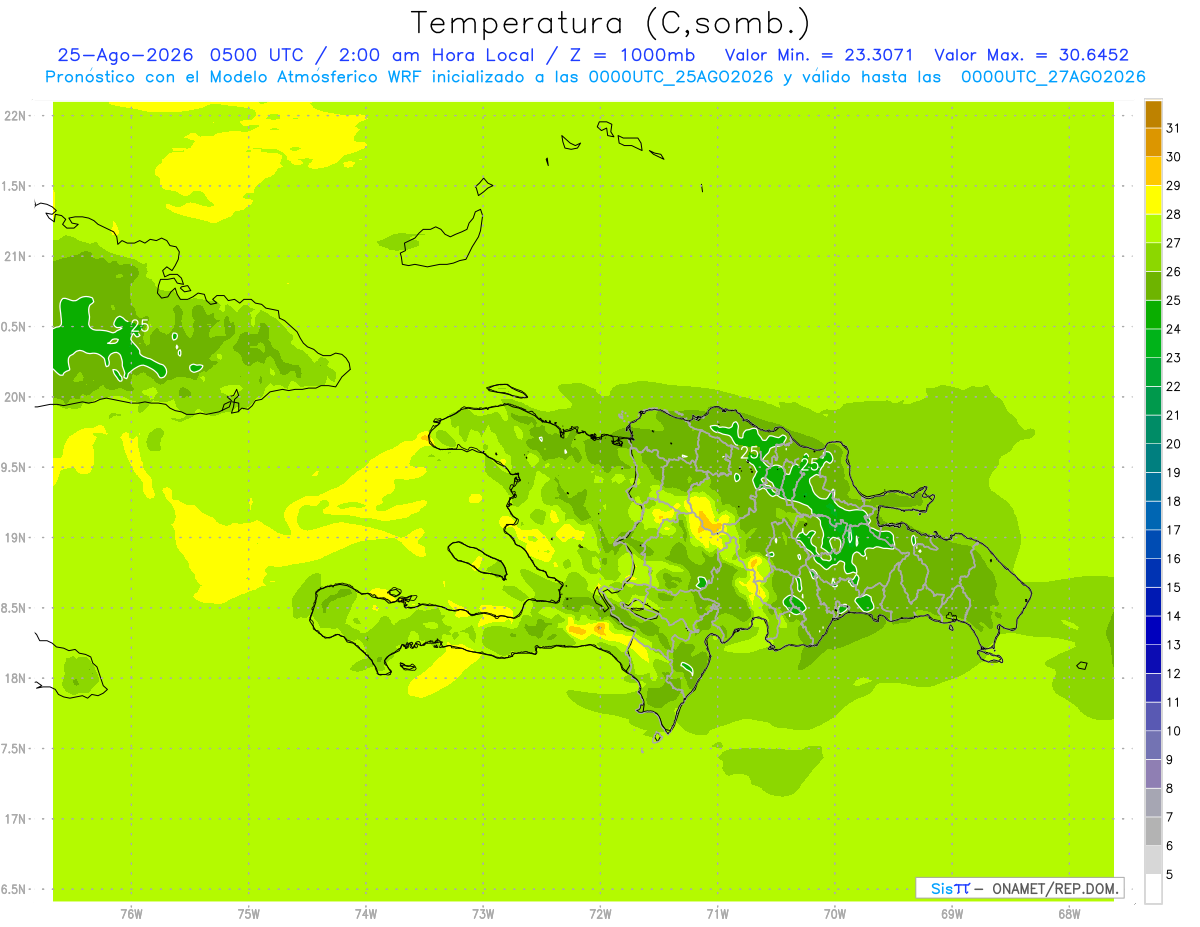Click '0000UTC_27AGO2026' valid-until timestamp

pos(1053,77)
